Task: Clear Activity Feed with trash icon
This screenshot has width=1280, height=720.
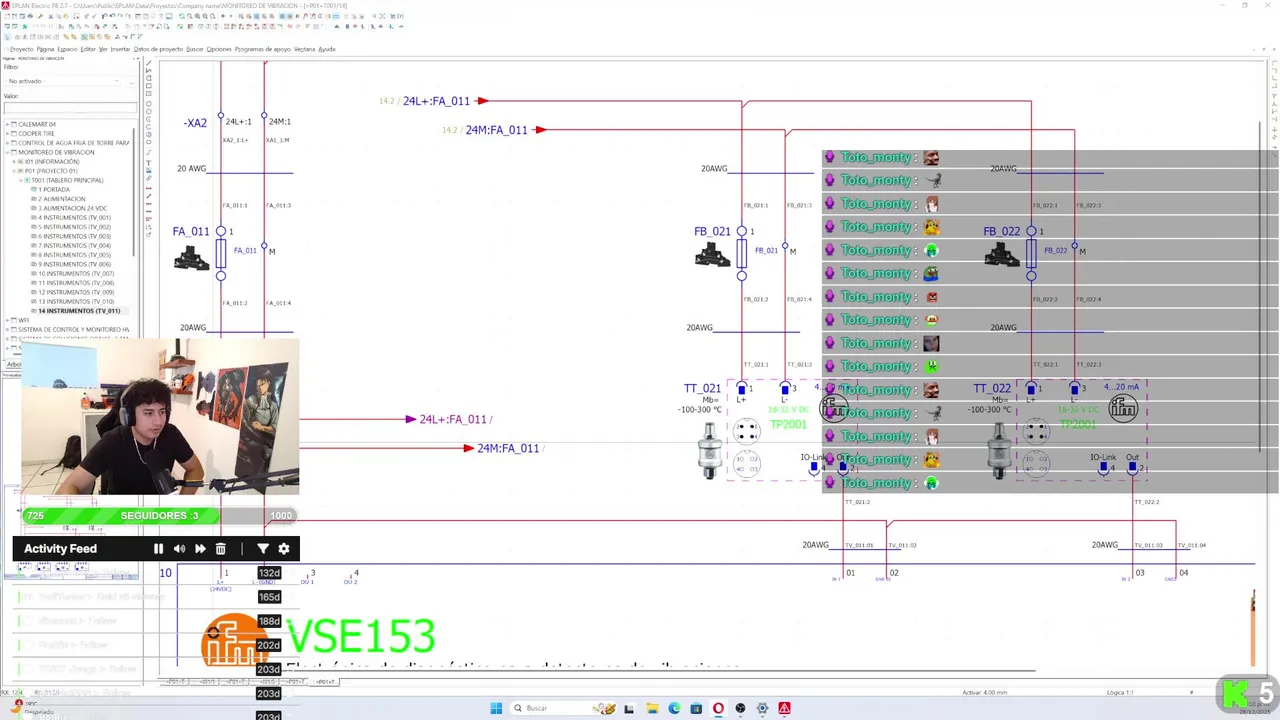Action: point(221,548)
